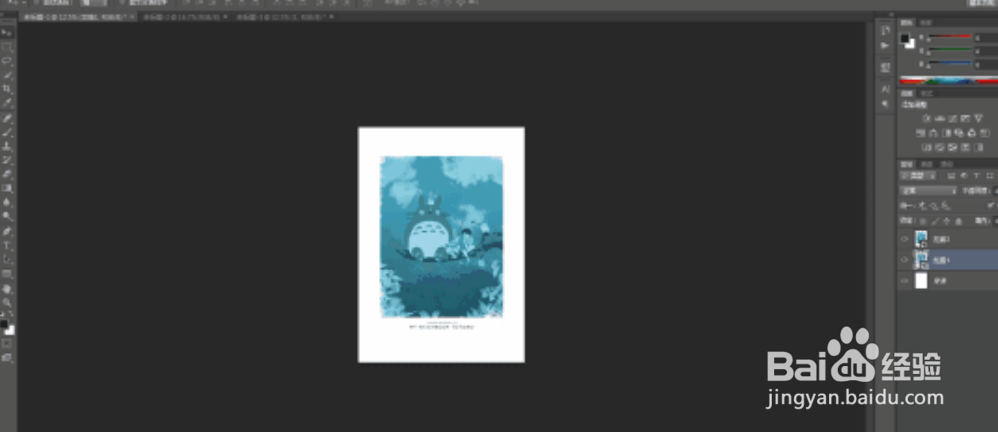The image size is (998, 432).
Task: Select the History Brush tool
Action: click(x=7, y=160)
